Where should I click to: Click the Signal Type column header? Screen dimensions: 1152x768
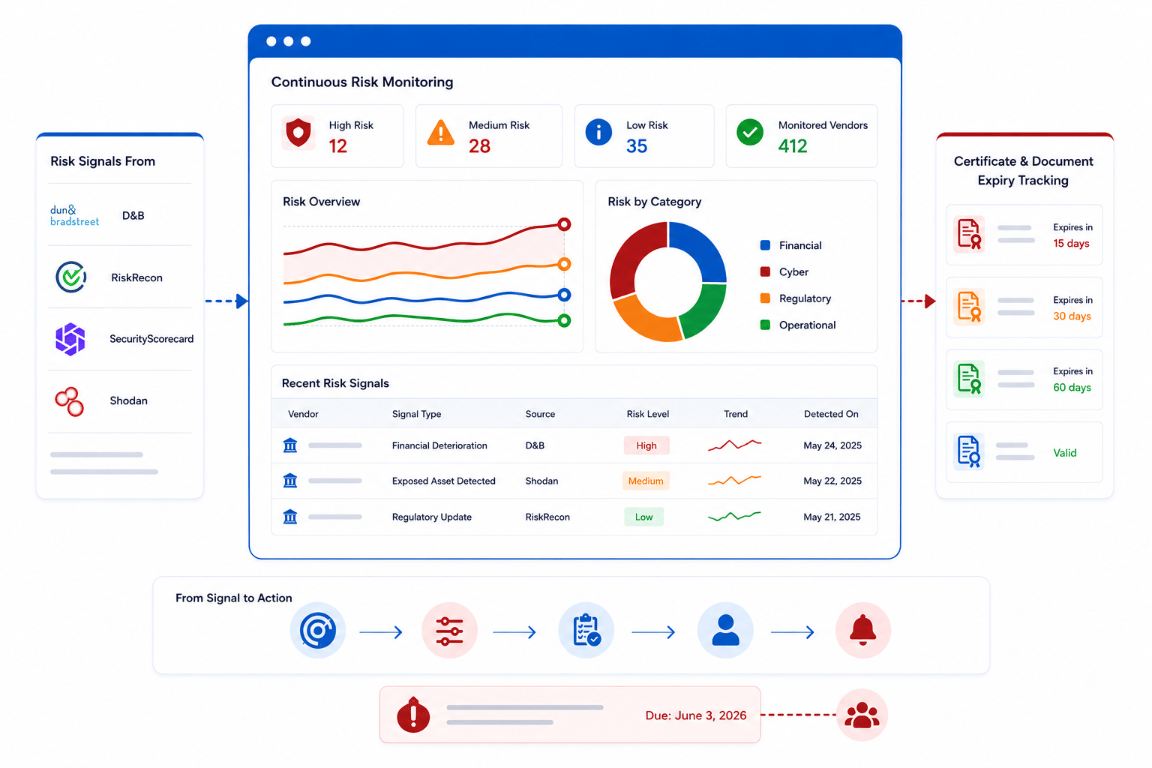417,414
